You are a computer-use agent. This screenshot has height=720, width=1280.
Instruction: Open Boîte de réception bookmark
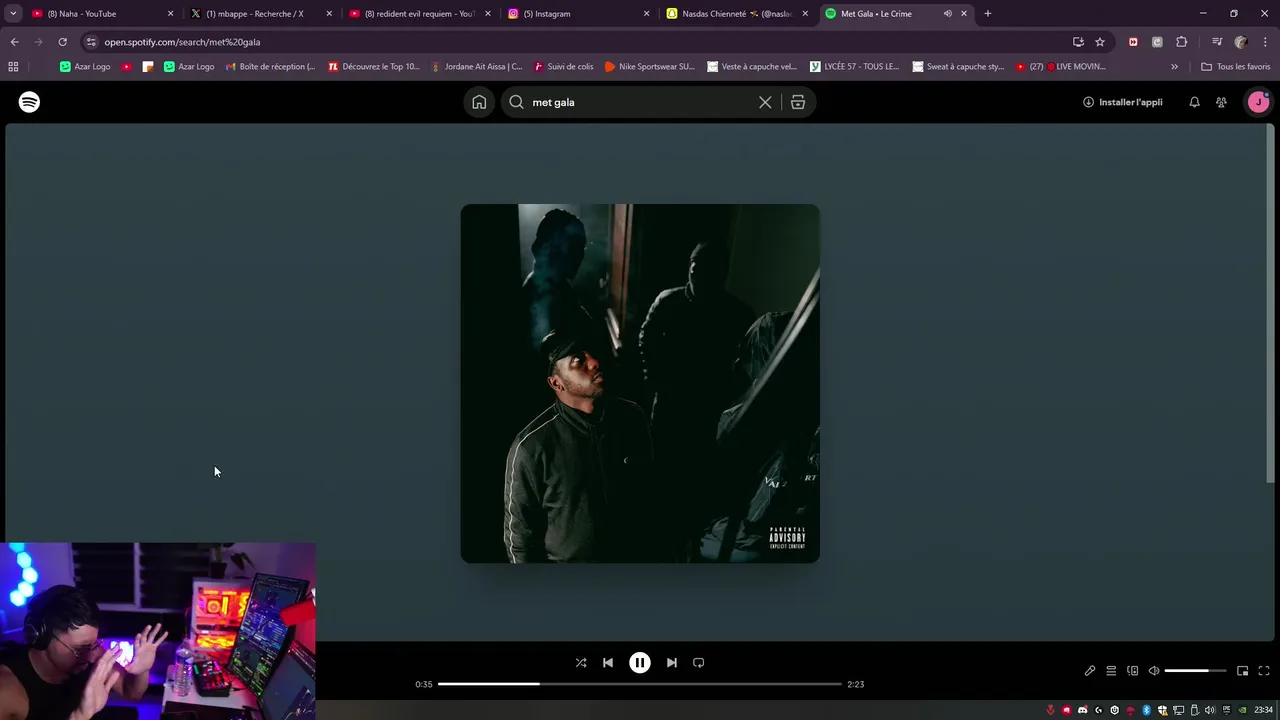coord(270,67)
